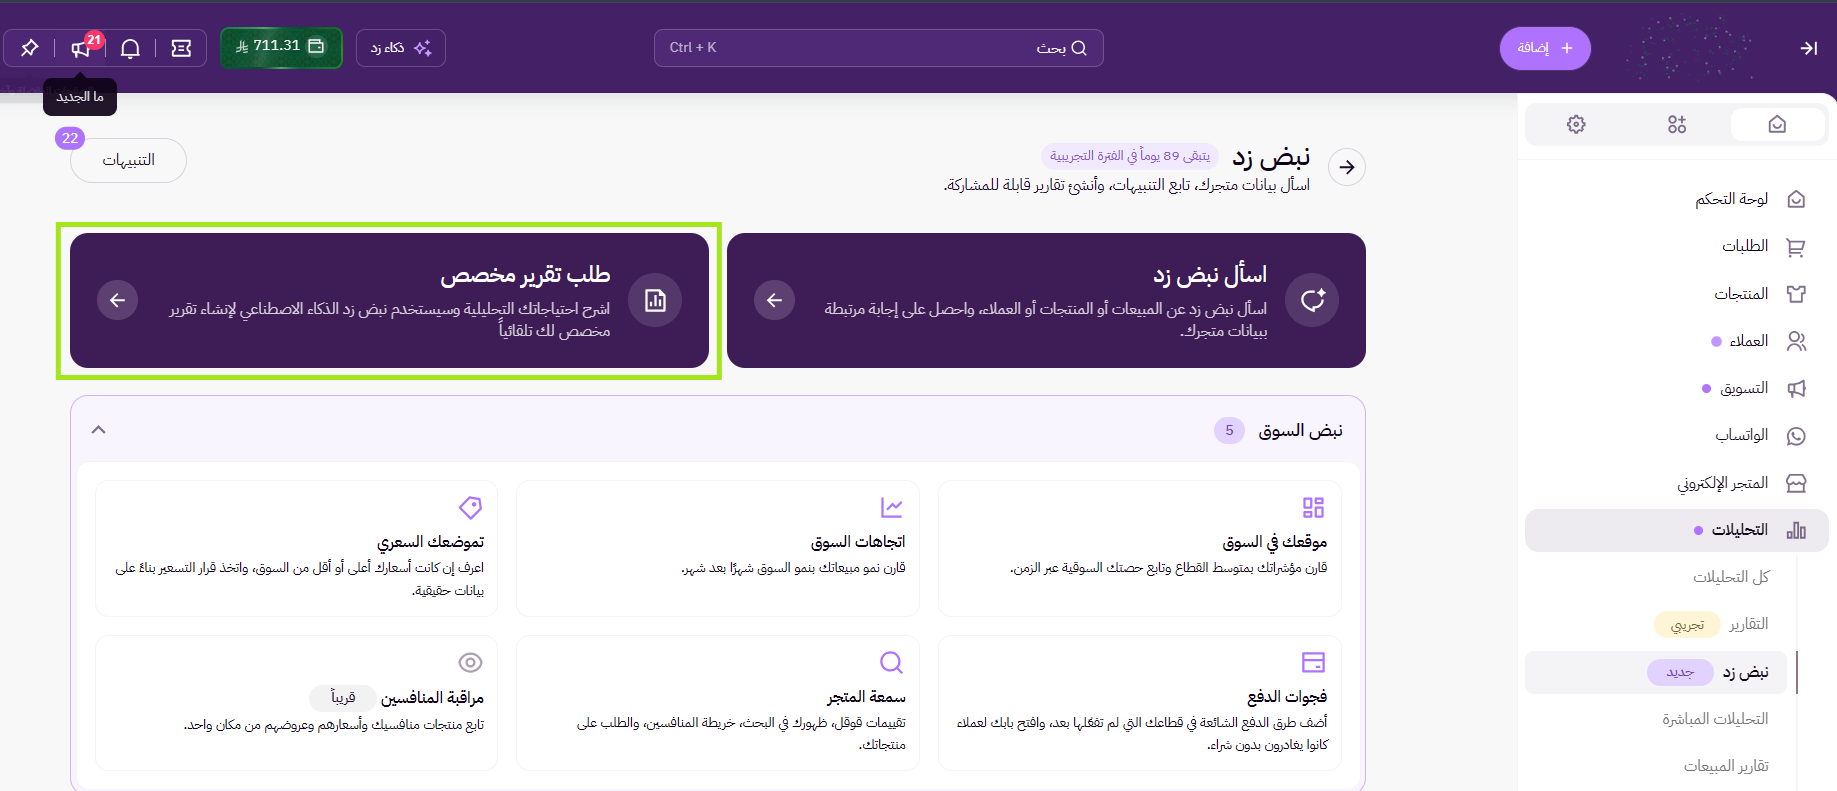This screenshot has height=791, width=1837.
Task: Click the WhatsApp icon beside الواتساب
Action: point(1796,436)
